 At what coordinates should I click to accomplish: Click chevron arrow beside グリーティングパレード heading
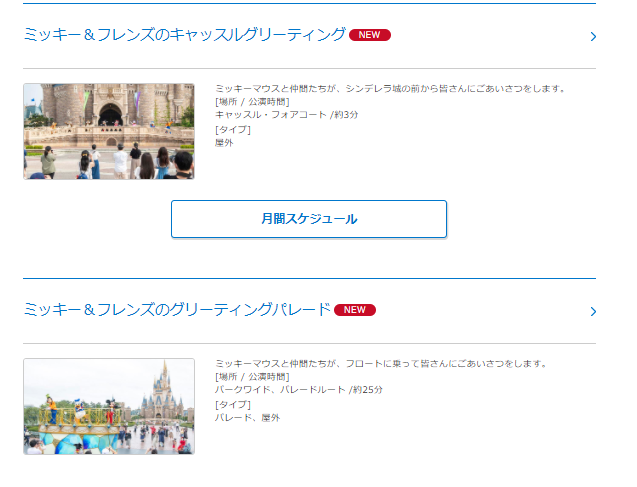click(593, 312)
